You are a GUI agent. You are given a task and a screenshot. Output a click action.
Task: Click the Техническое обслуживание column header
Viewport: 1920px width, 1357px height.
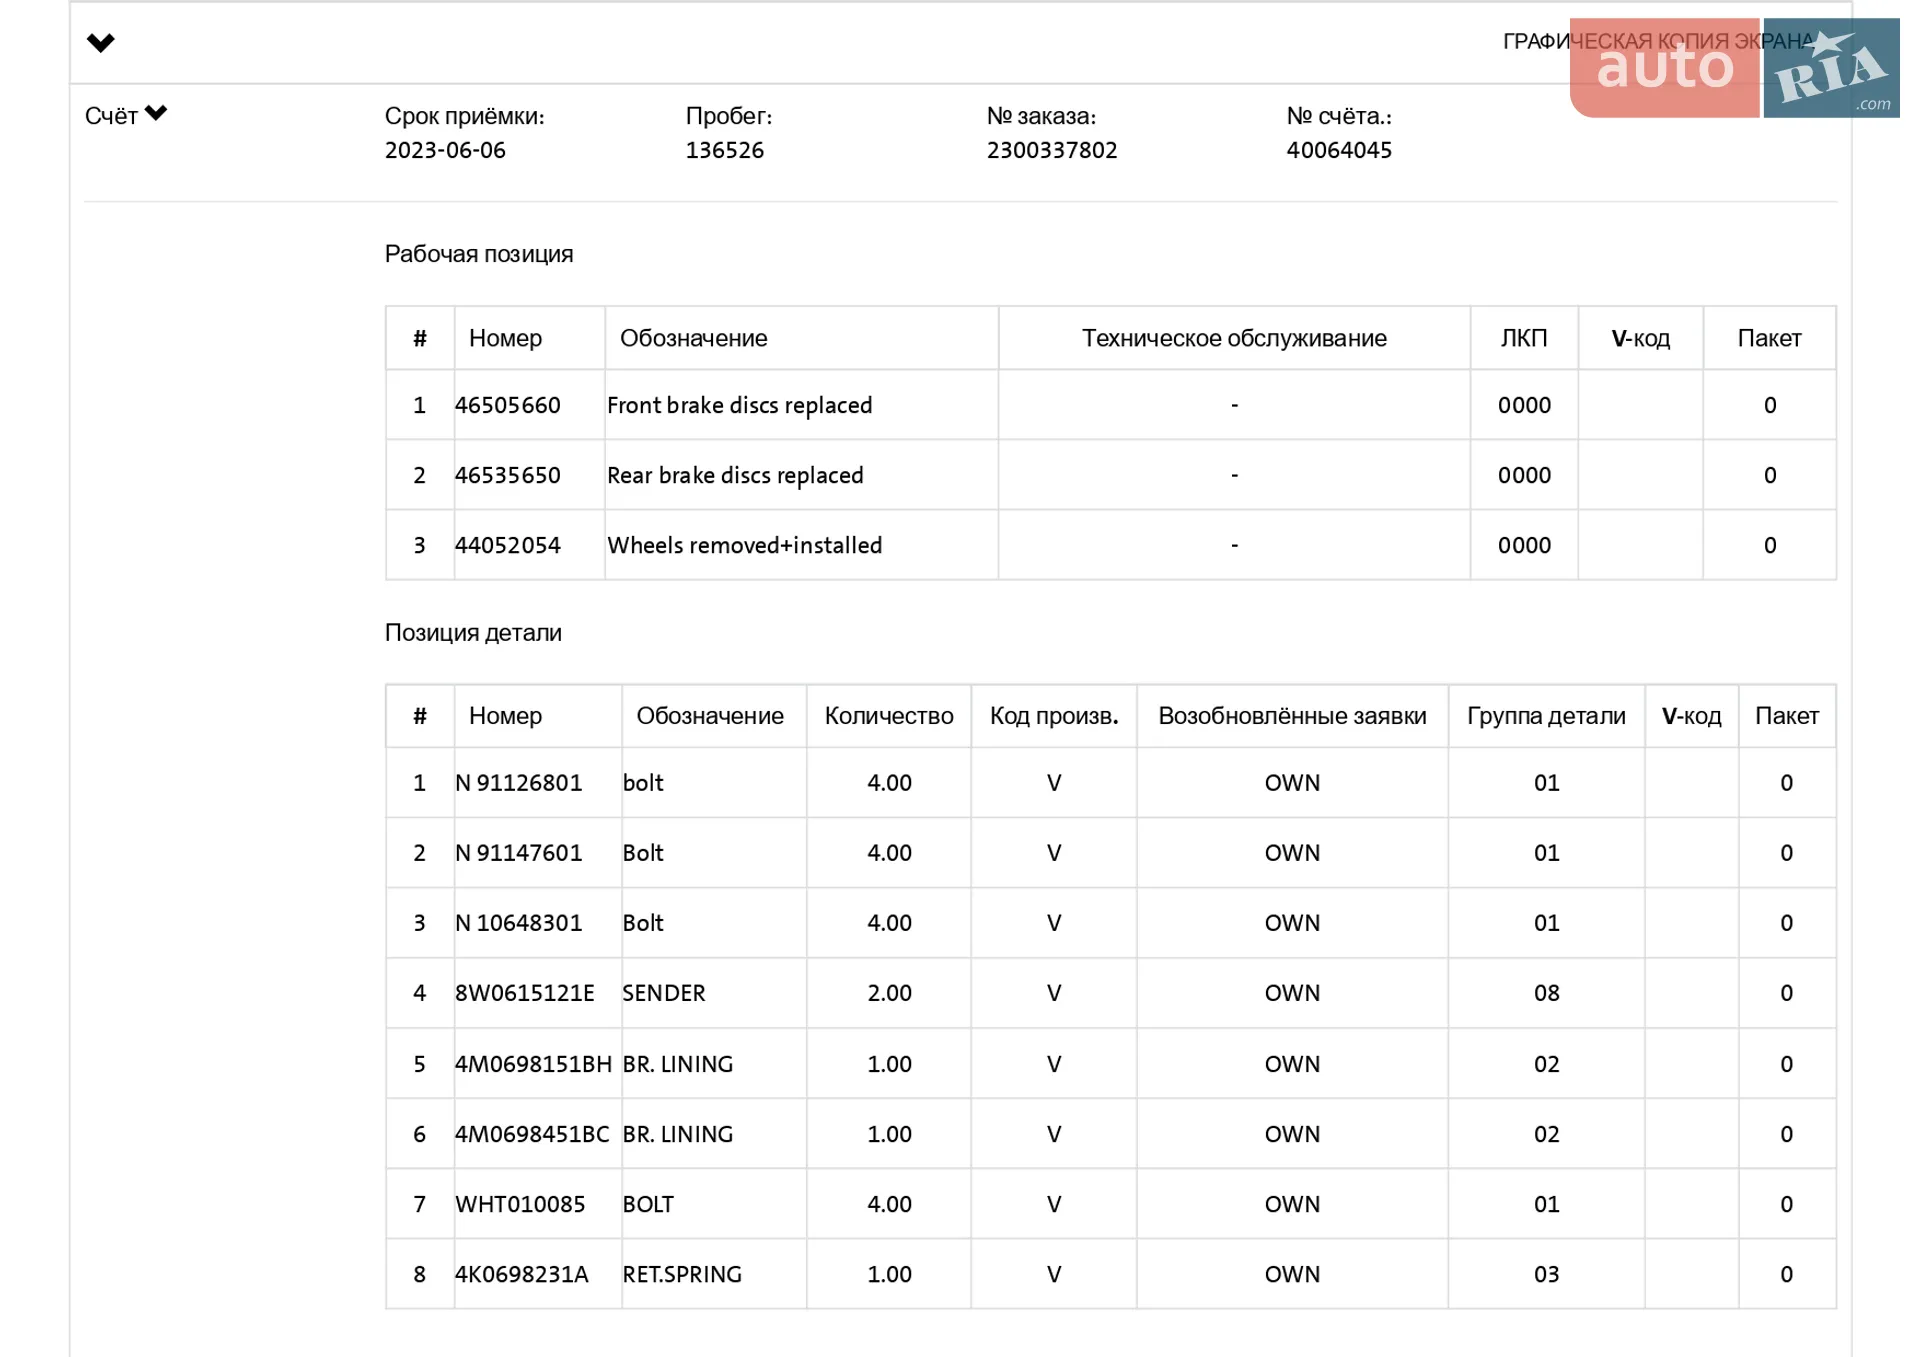[x=1234, y=338]
